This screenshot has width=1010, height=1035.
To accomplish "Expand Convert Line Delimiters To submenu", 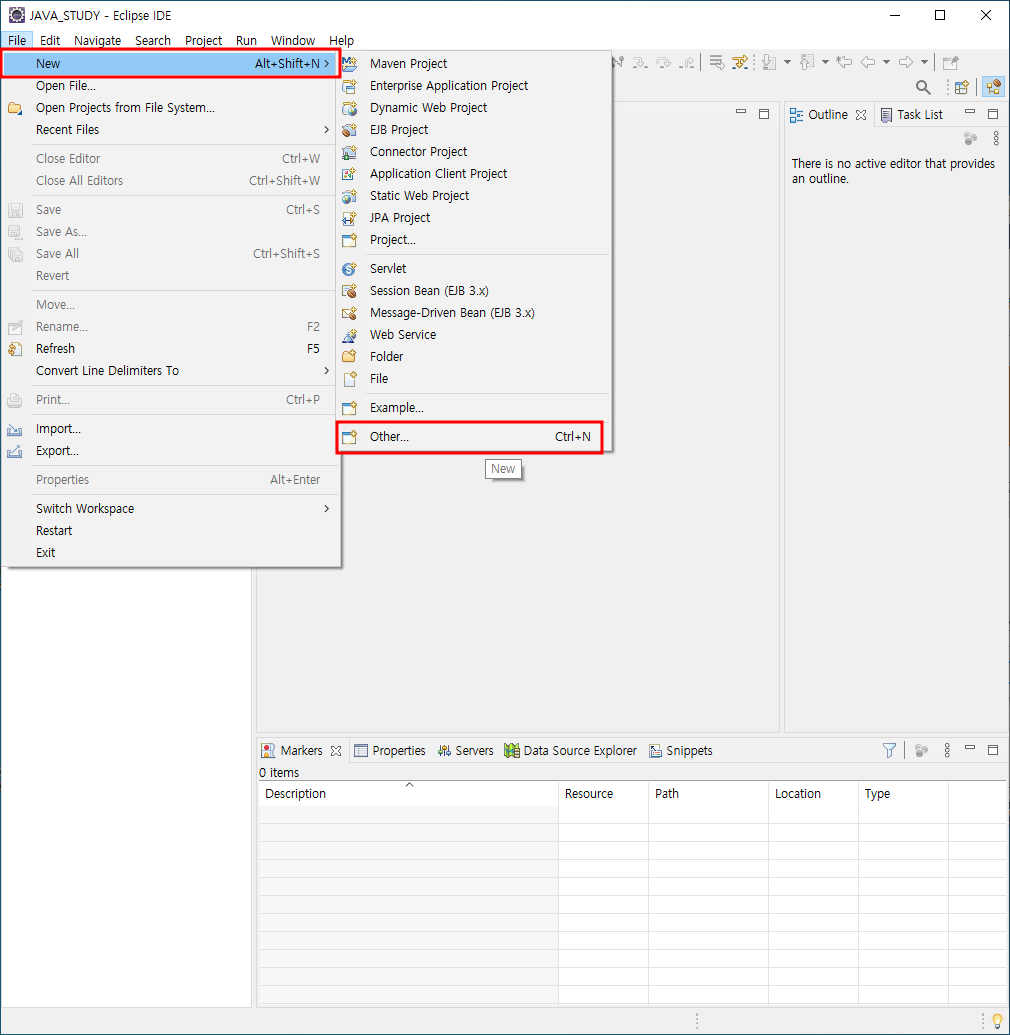I will coord(171,371).
